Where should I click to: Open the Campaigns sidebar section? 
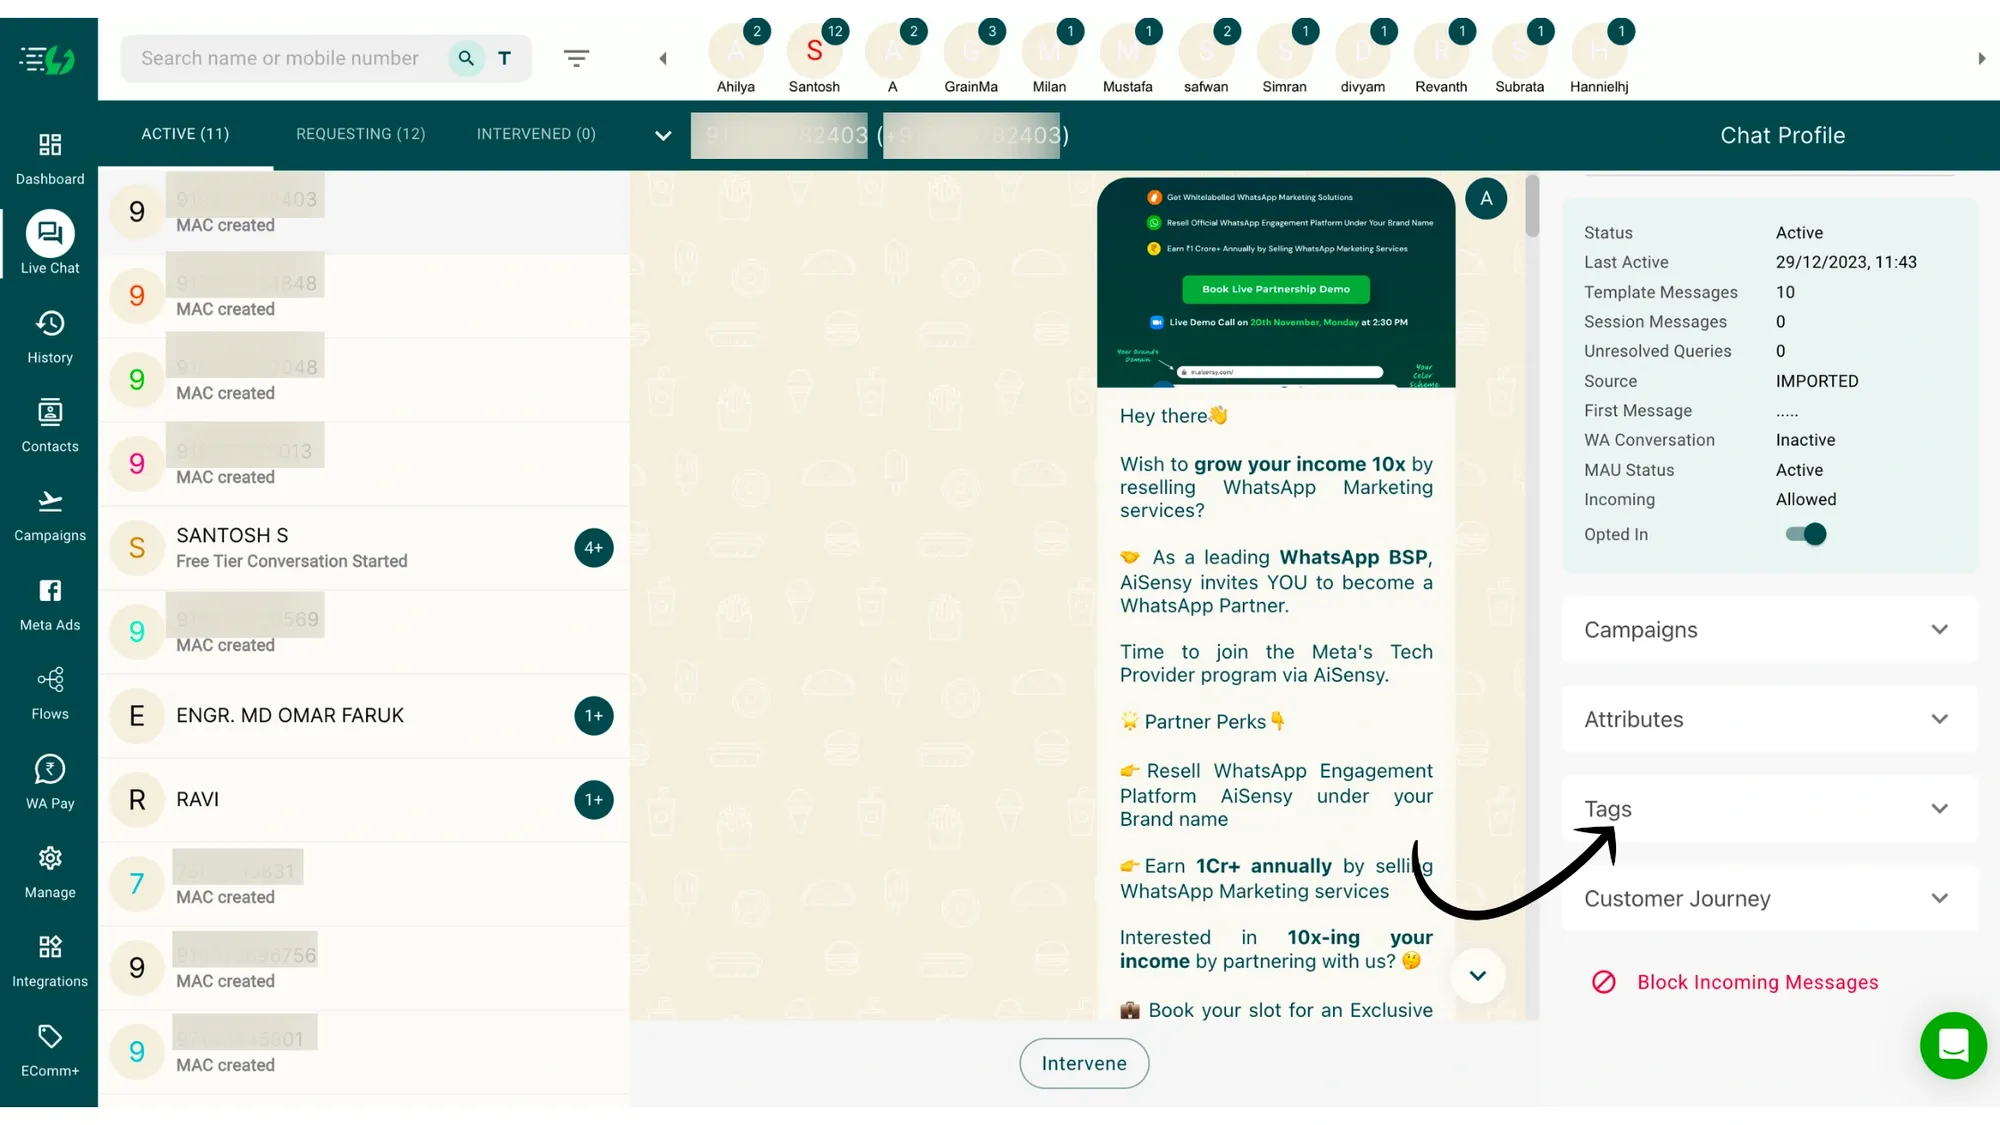[50, 514]
